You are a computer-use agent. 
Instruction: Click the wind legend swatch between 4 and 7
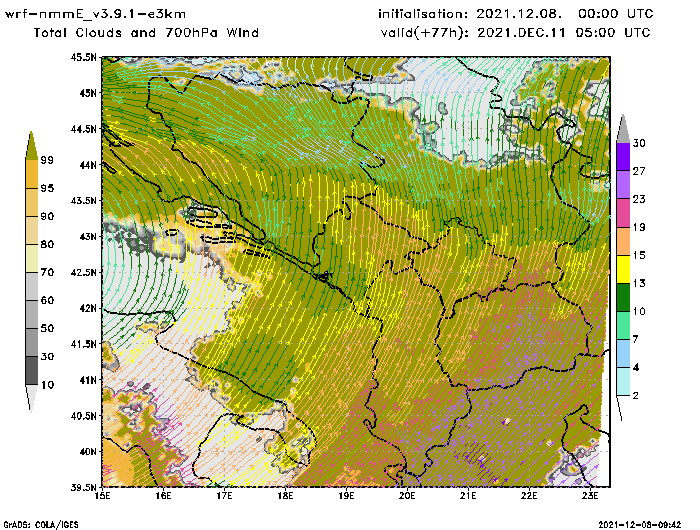pyautogui.click(x=623, y=354)
